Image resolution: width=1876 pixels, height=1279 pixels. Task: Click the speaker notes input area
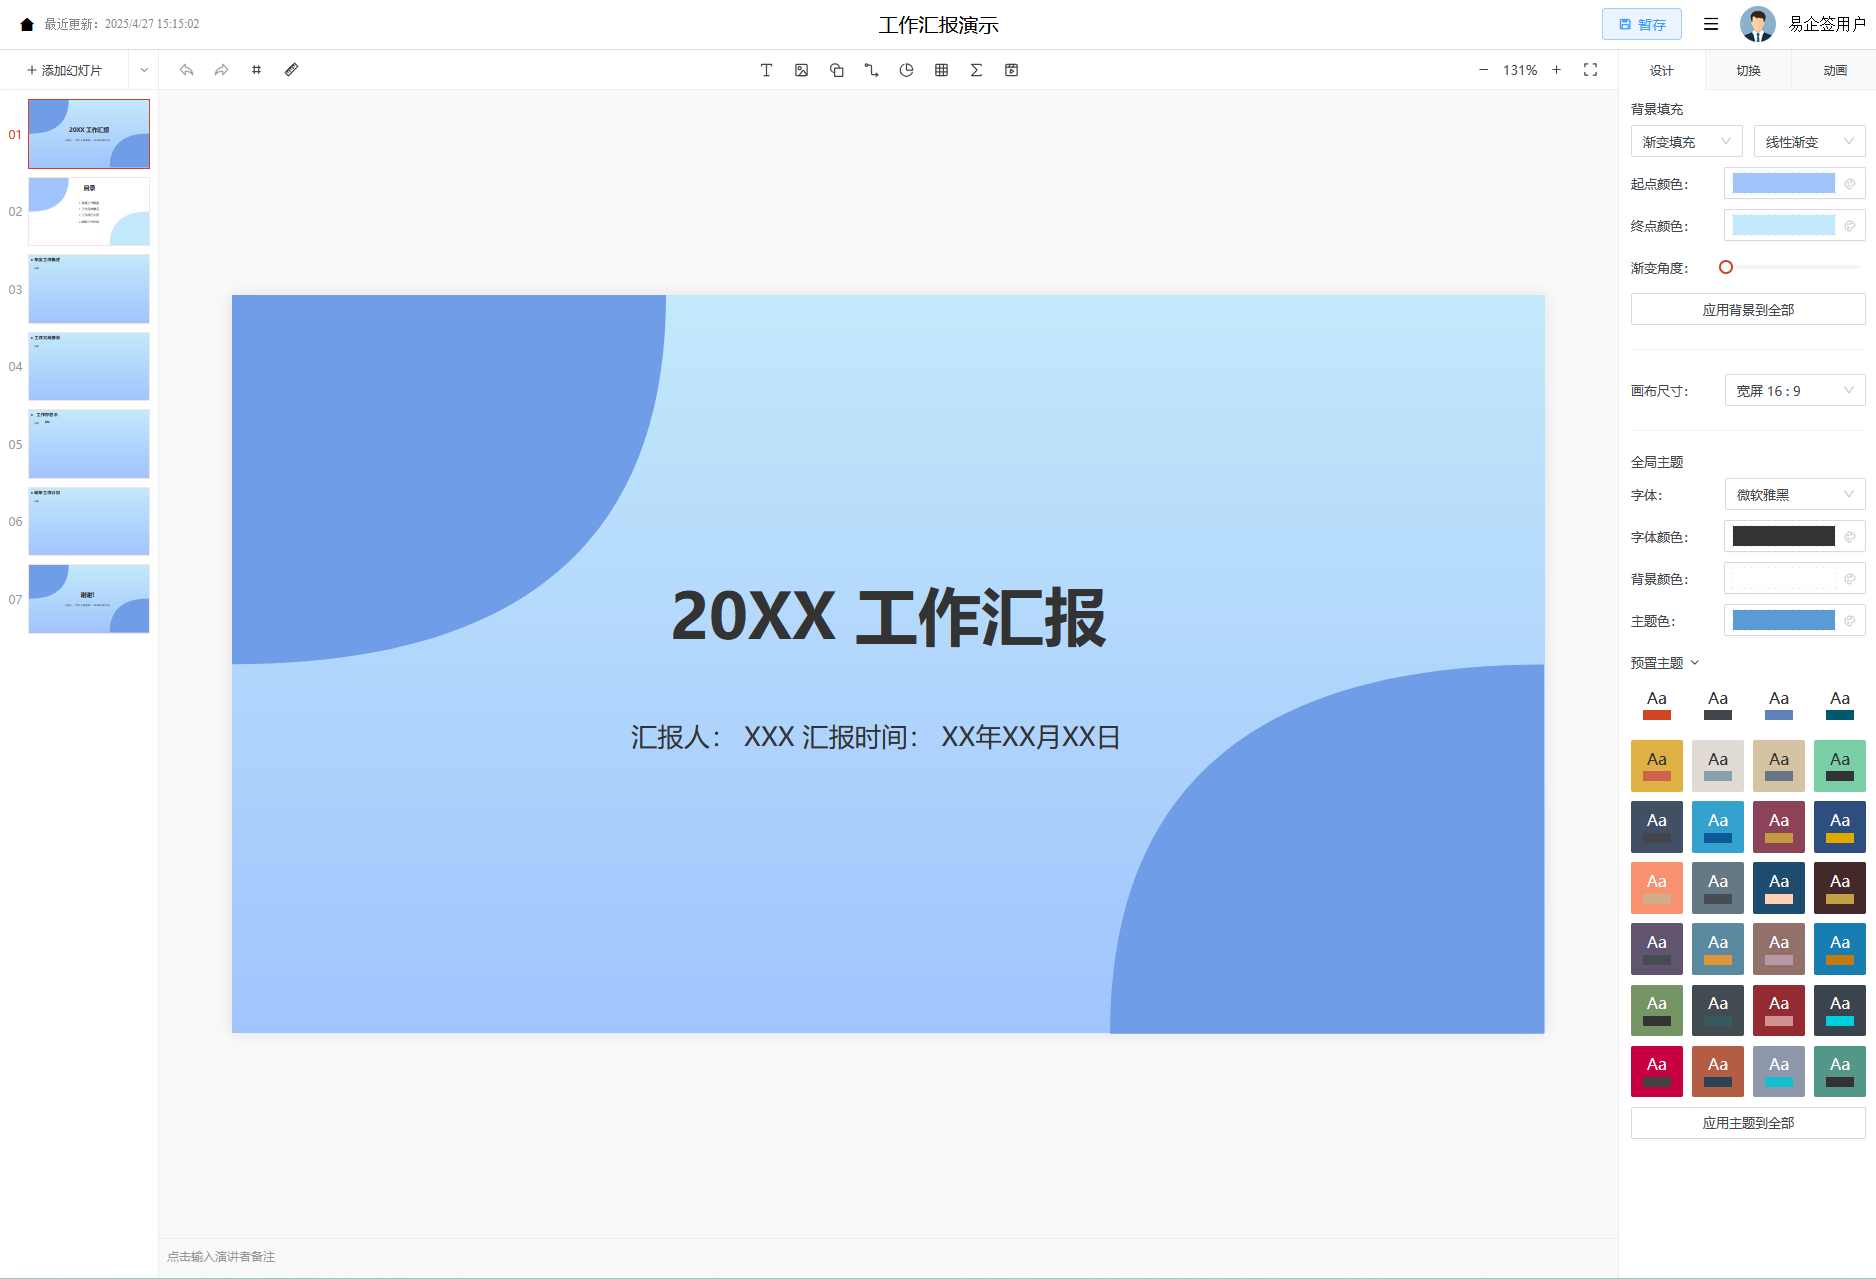(888, 1257)
